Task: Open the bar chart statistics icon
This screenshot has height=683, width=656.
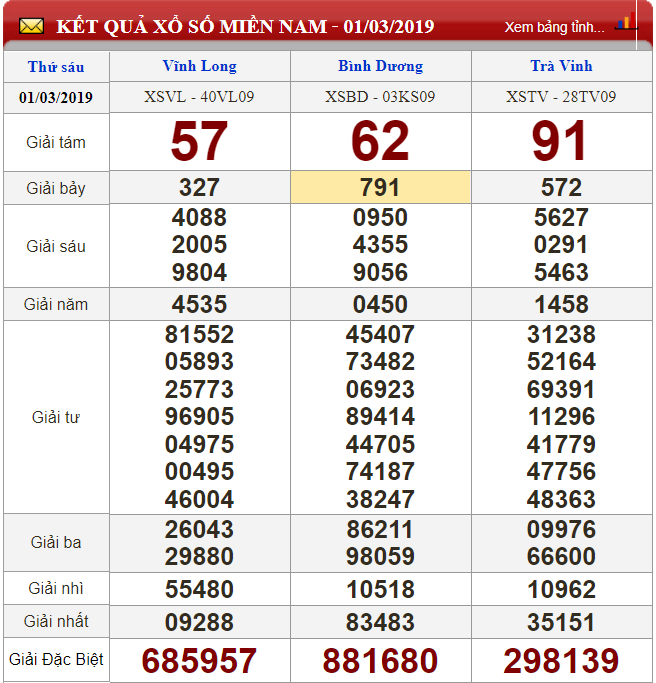Action: click(626, 22)
